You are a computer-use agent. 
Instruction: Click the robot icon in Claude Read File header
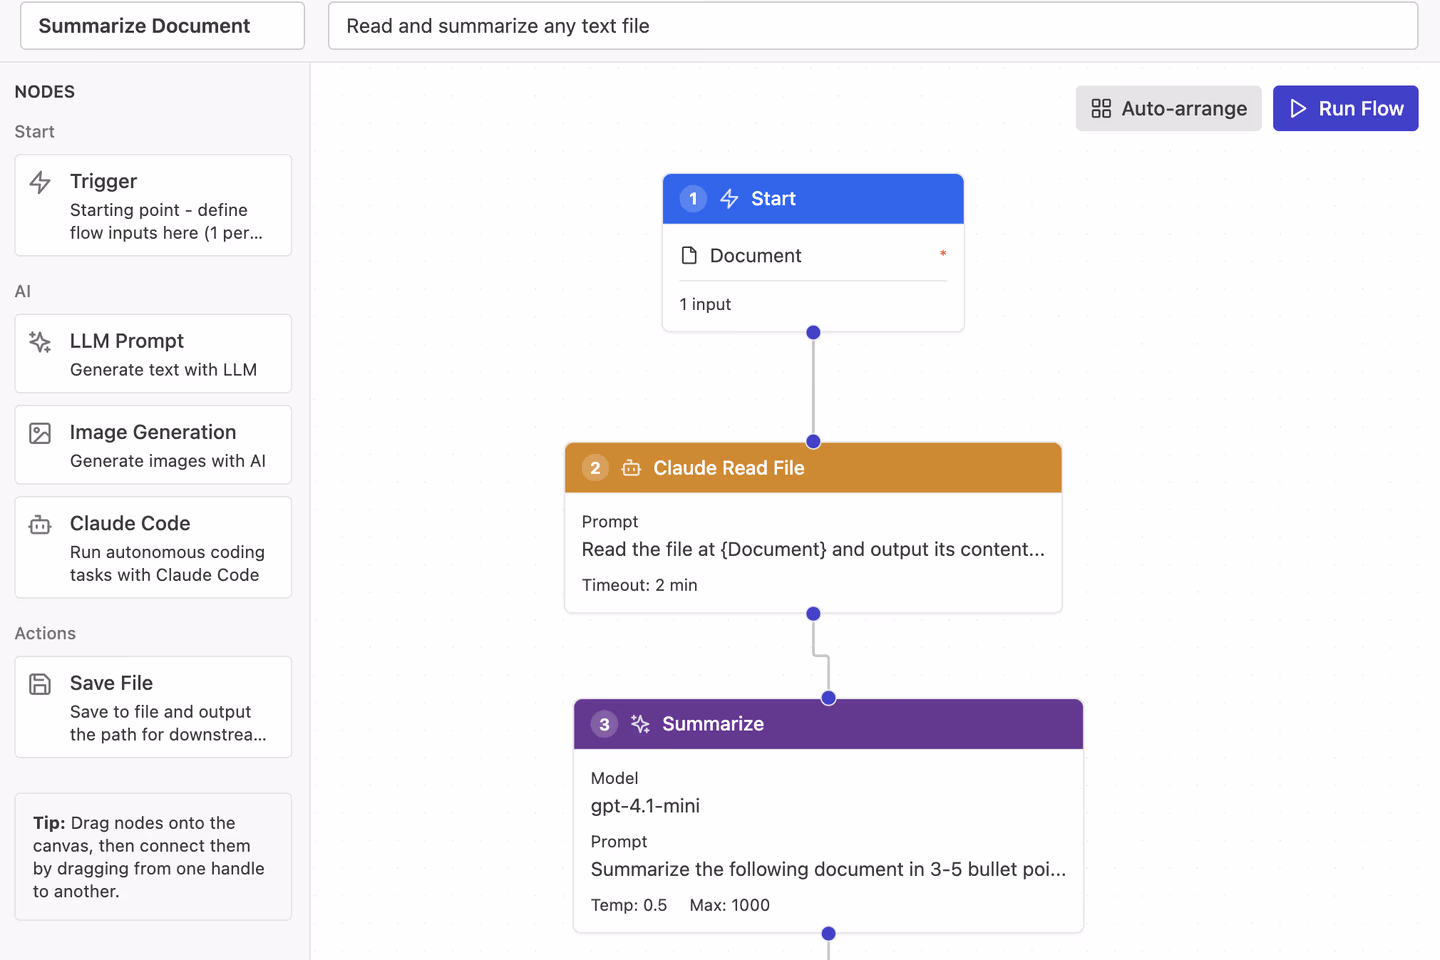point(631,468)
